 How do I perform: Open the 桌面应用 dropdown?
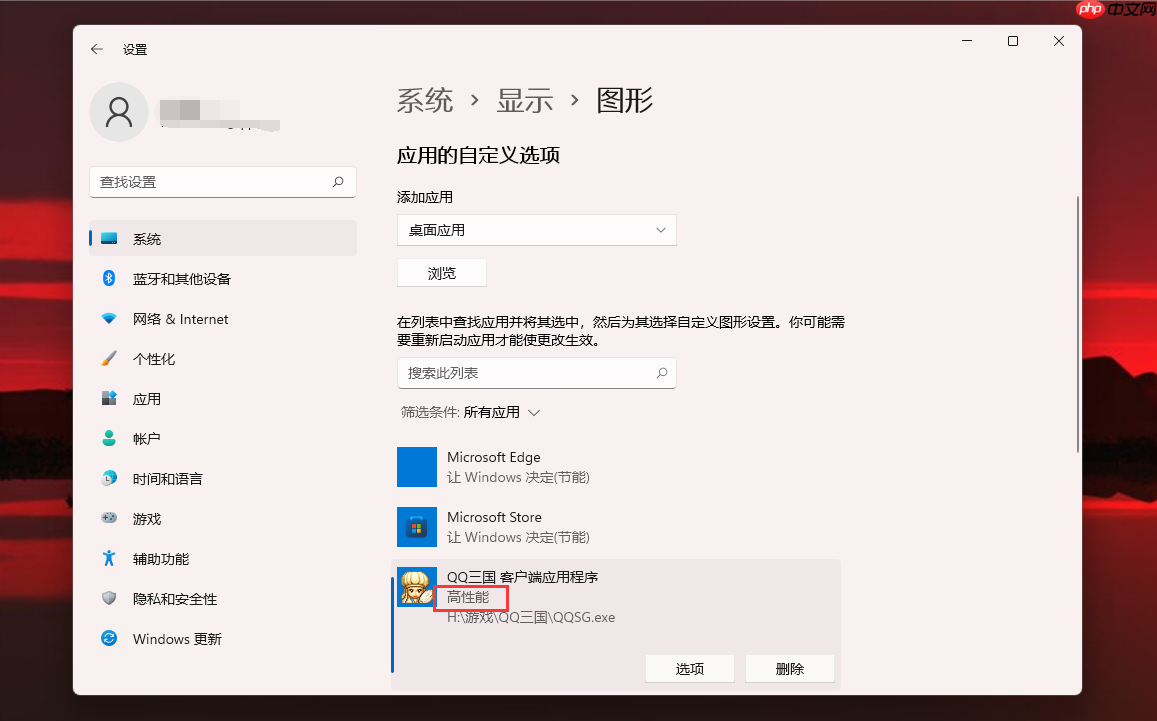pyautogui.click(x=537, y=229)
